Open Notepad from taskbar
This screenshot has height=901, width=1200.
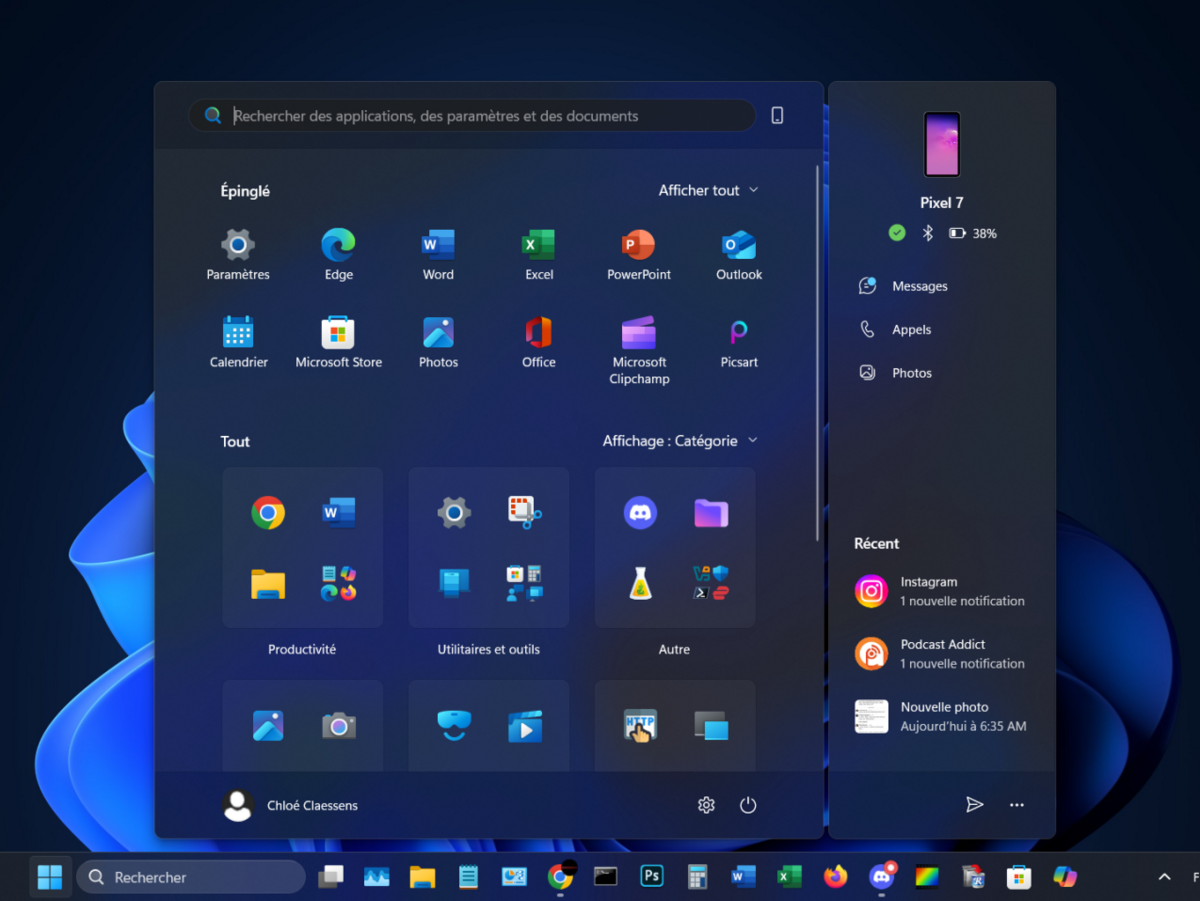tap(468, 877)
